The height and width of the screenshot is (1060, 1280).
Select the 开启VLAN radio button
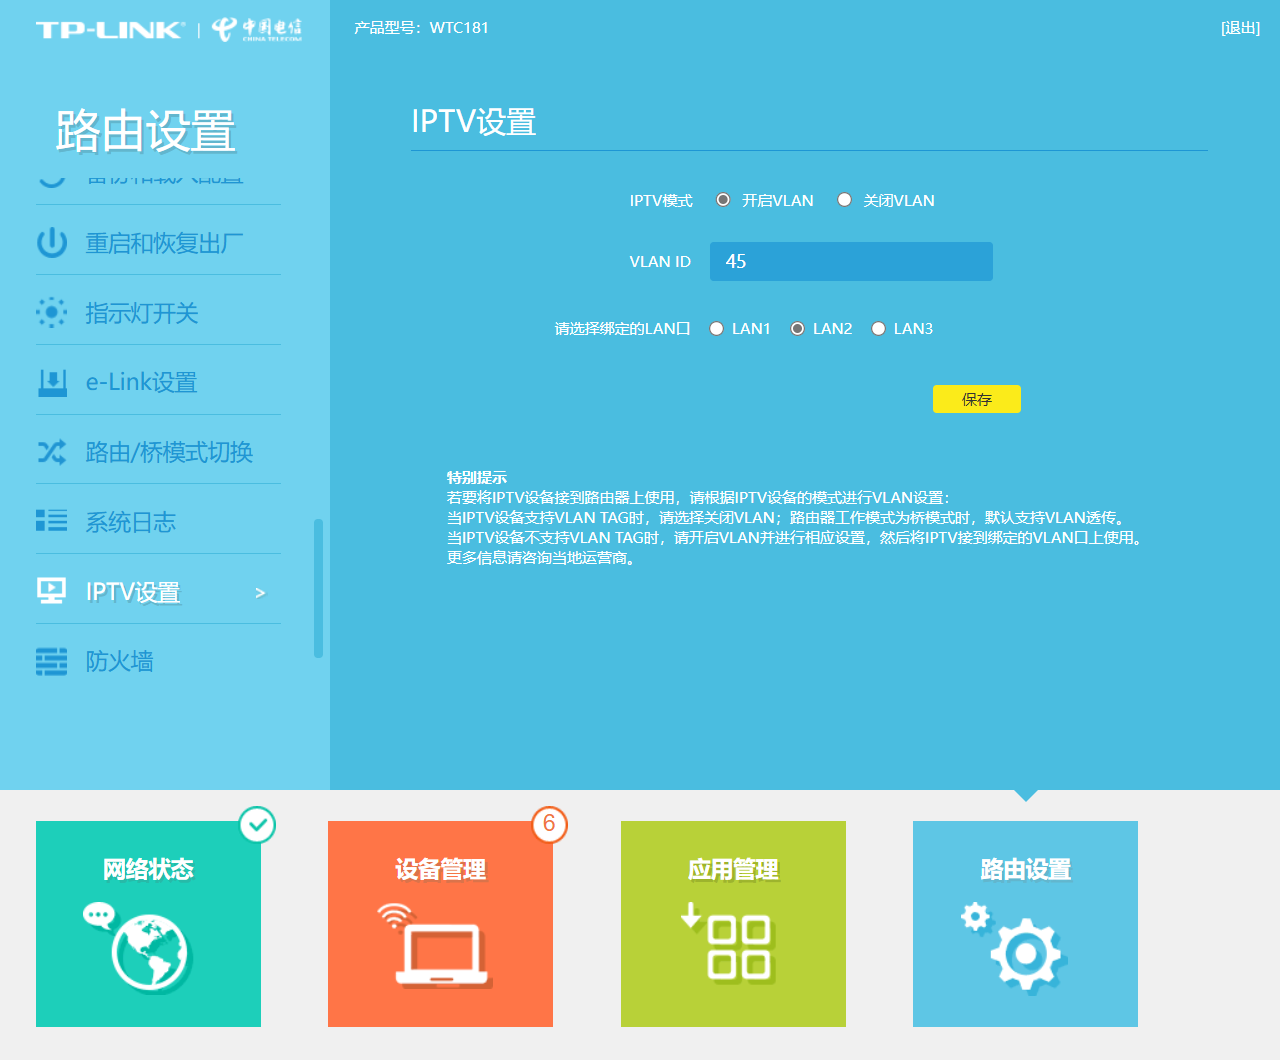(723, 200)
